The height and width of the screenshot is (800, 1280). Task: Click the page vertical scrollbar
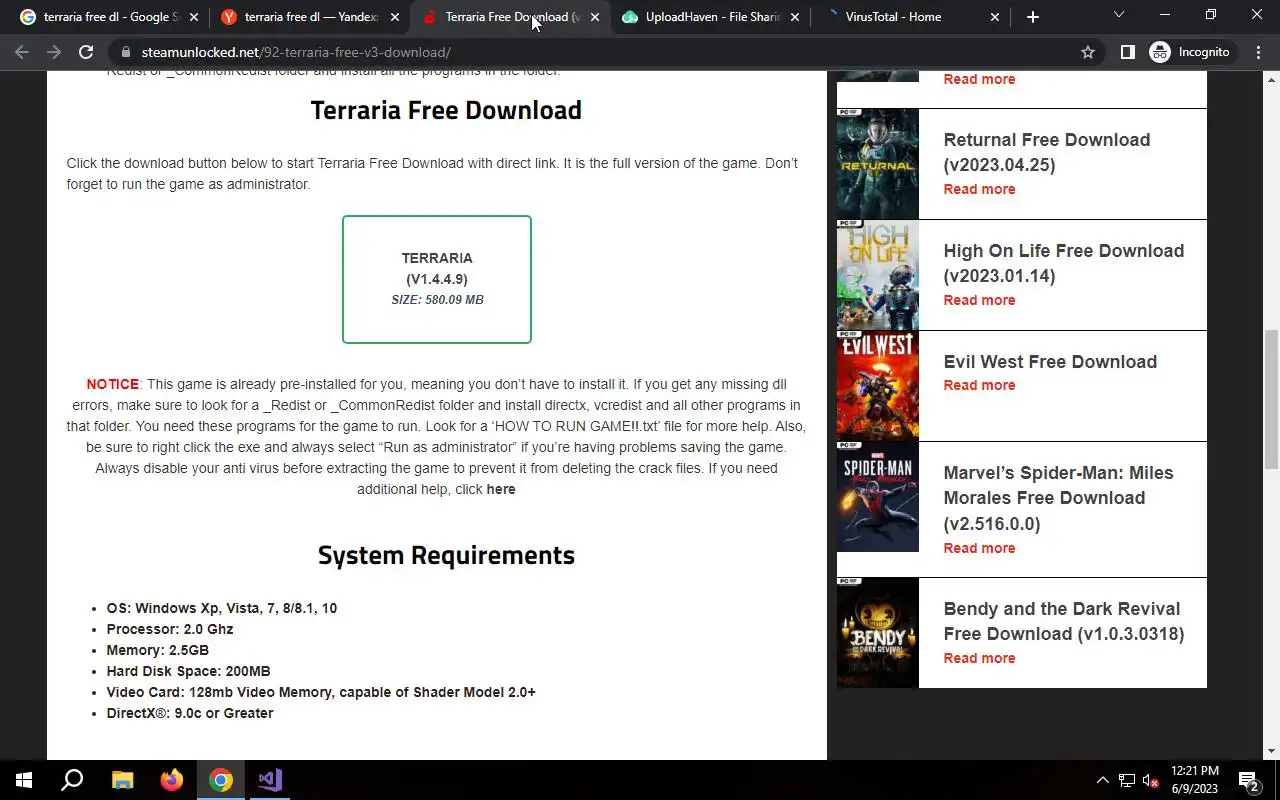pos(1271,399)
